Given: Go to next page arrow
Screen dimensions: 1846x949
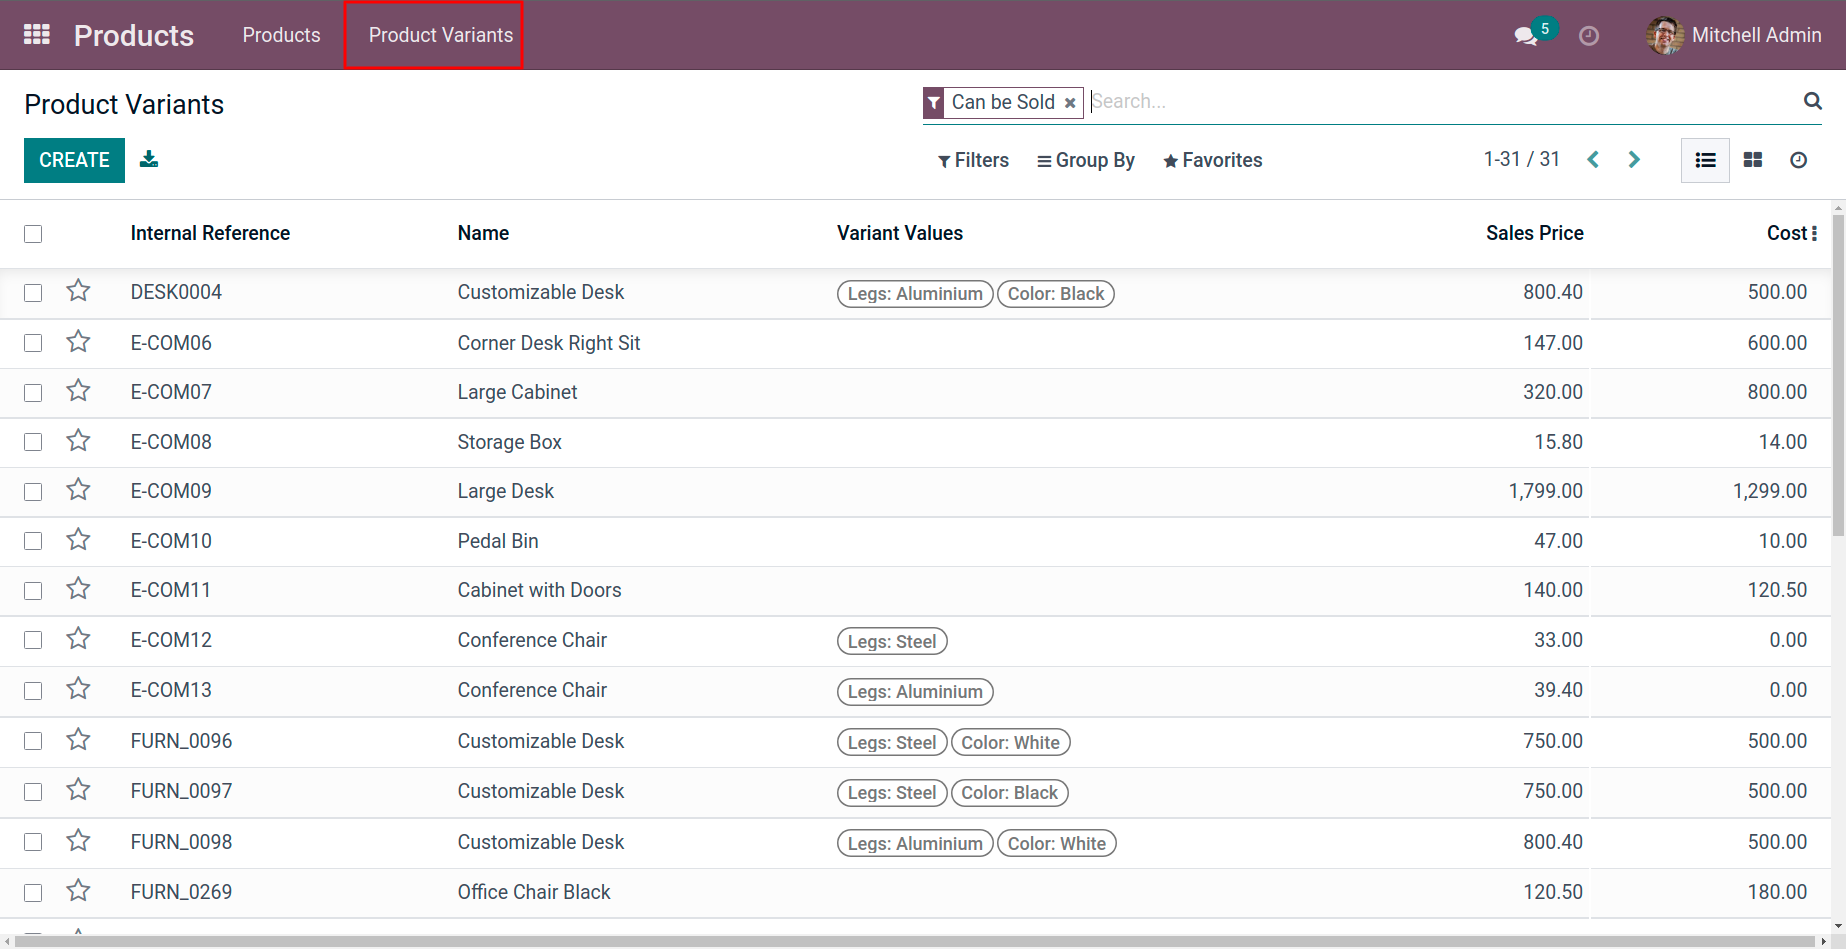Looking at the screenshot, I should point(1634,160).
